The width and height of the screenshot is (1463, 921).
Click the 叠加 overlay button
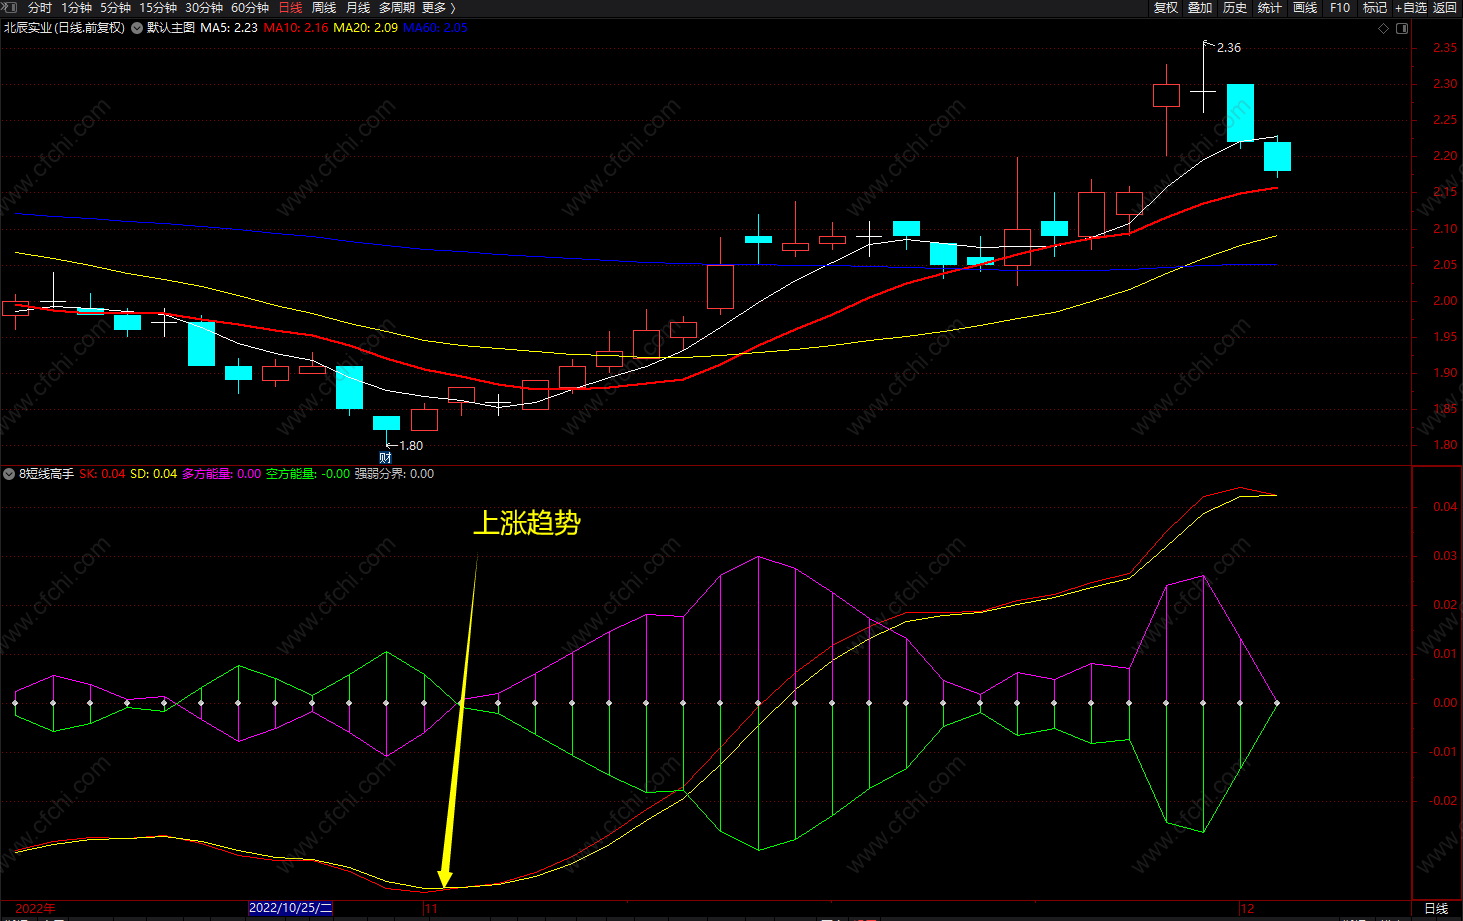(1200, 8)
